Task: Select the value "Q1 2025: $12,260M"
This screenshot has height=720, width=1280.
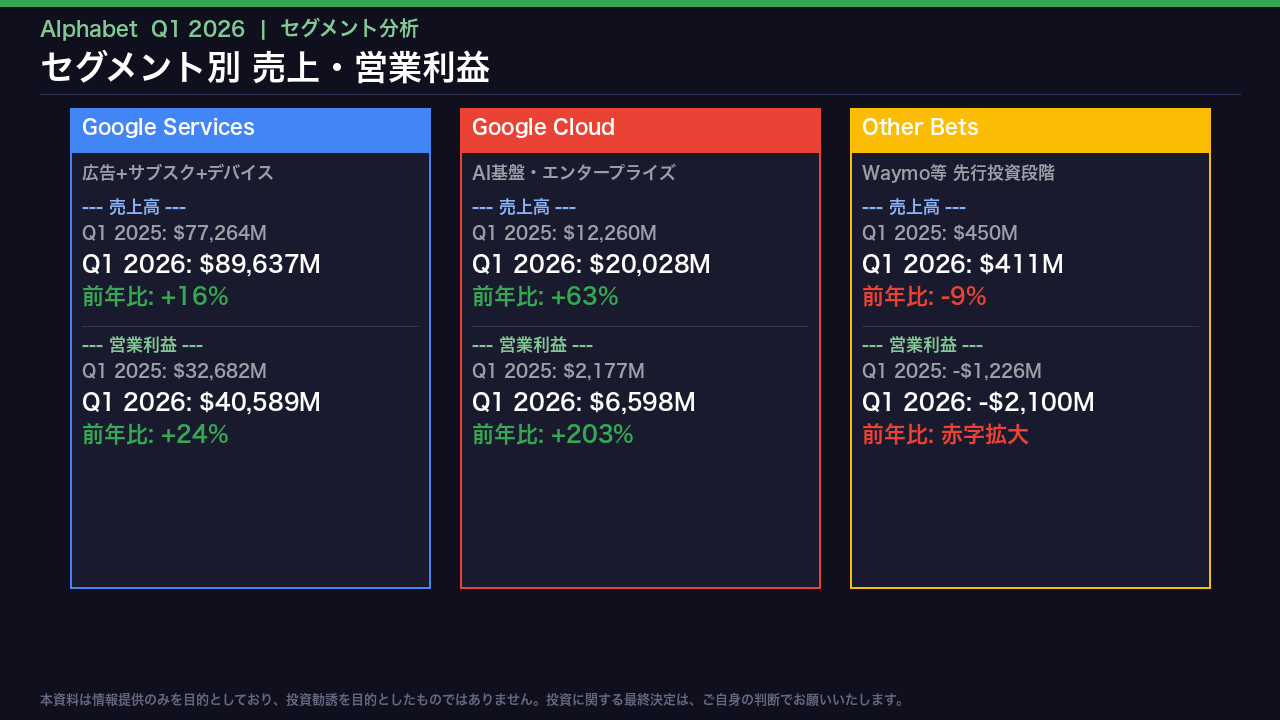Action: coord(564,233)
